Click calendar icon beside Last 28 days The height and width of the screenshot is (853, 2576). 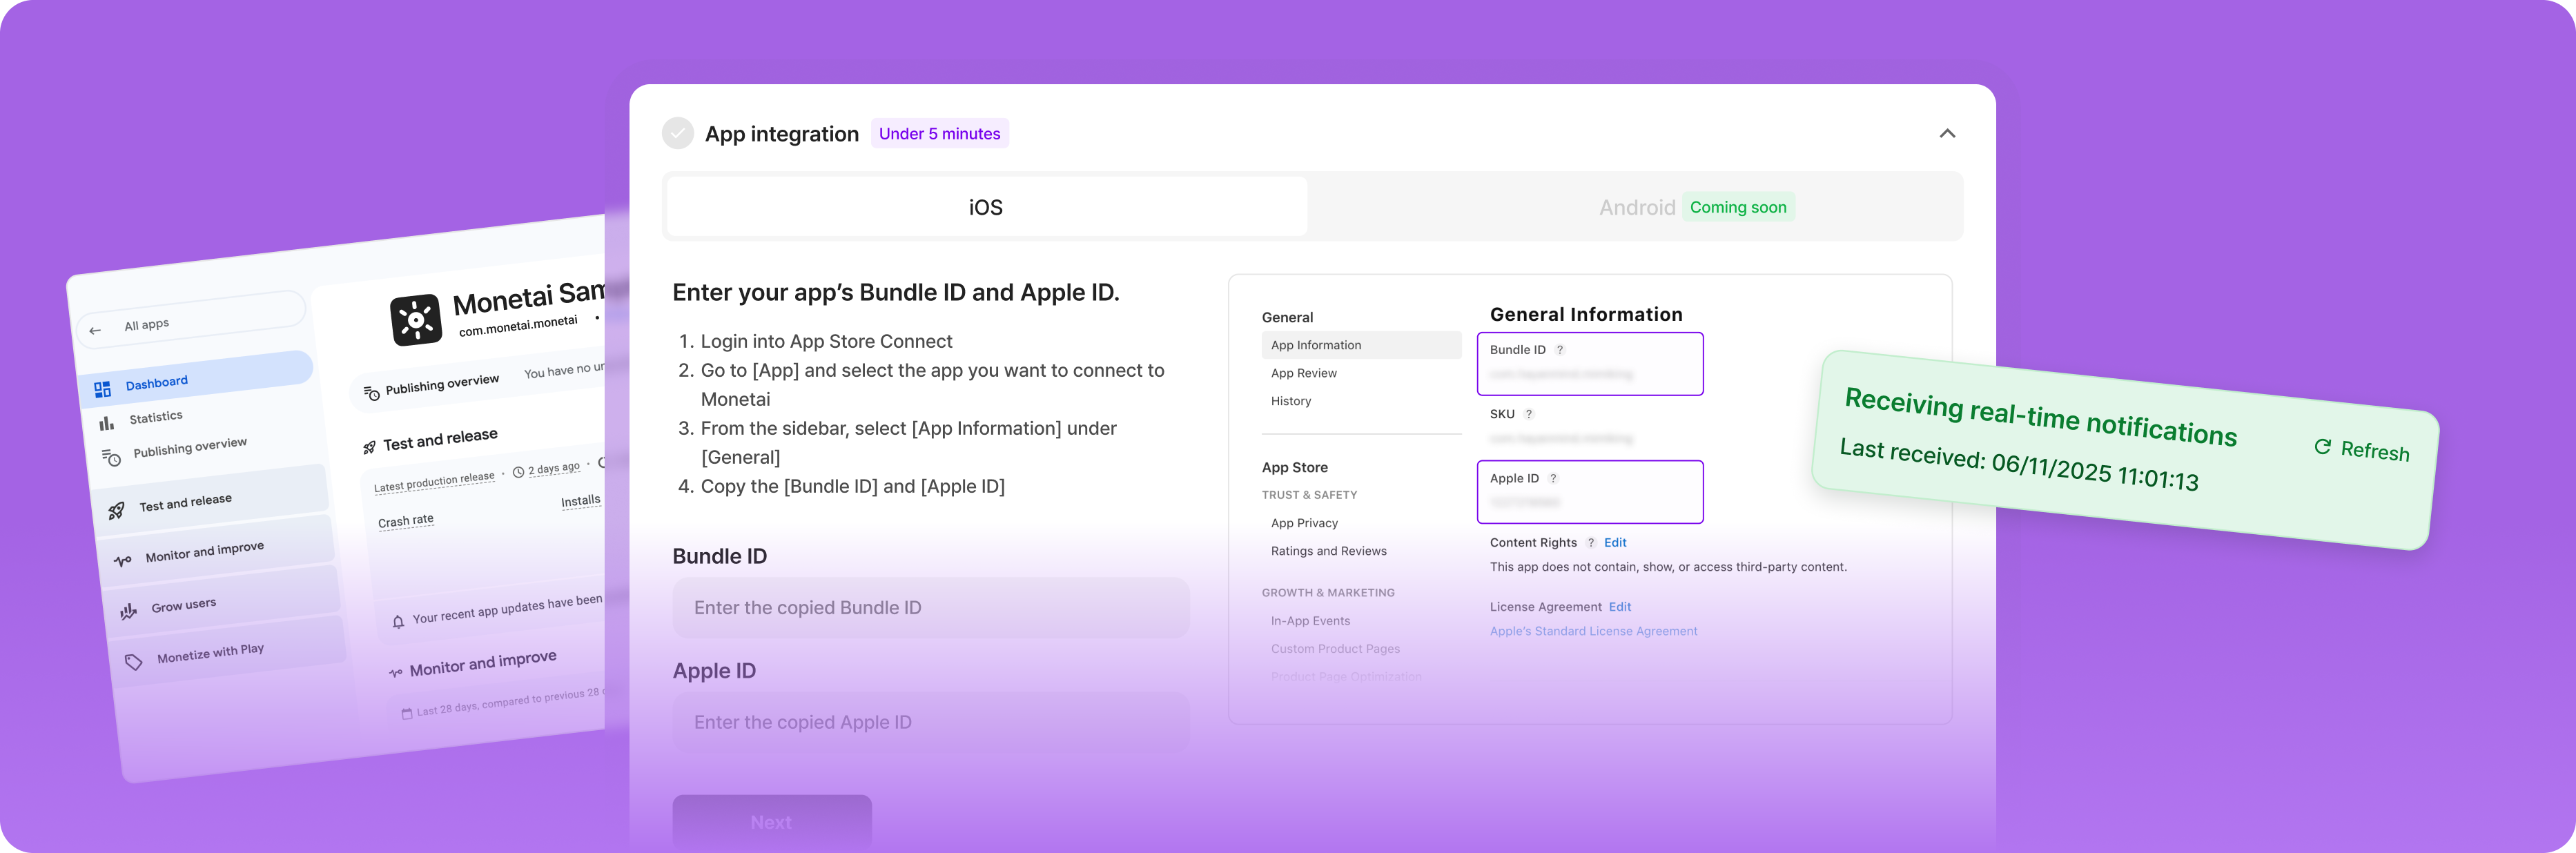tap(406, 713)
